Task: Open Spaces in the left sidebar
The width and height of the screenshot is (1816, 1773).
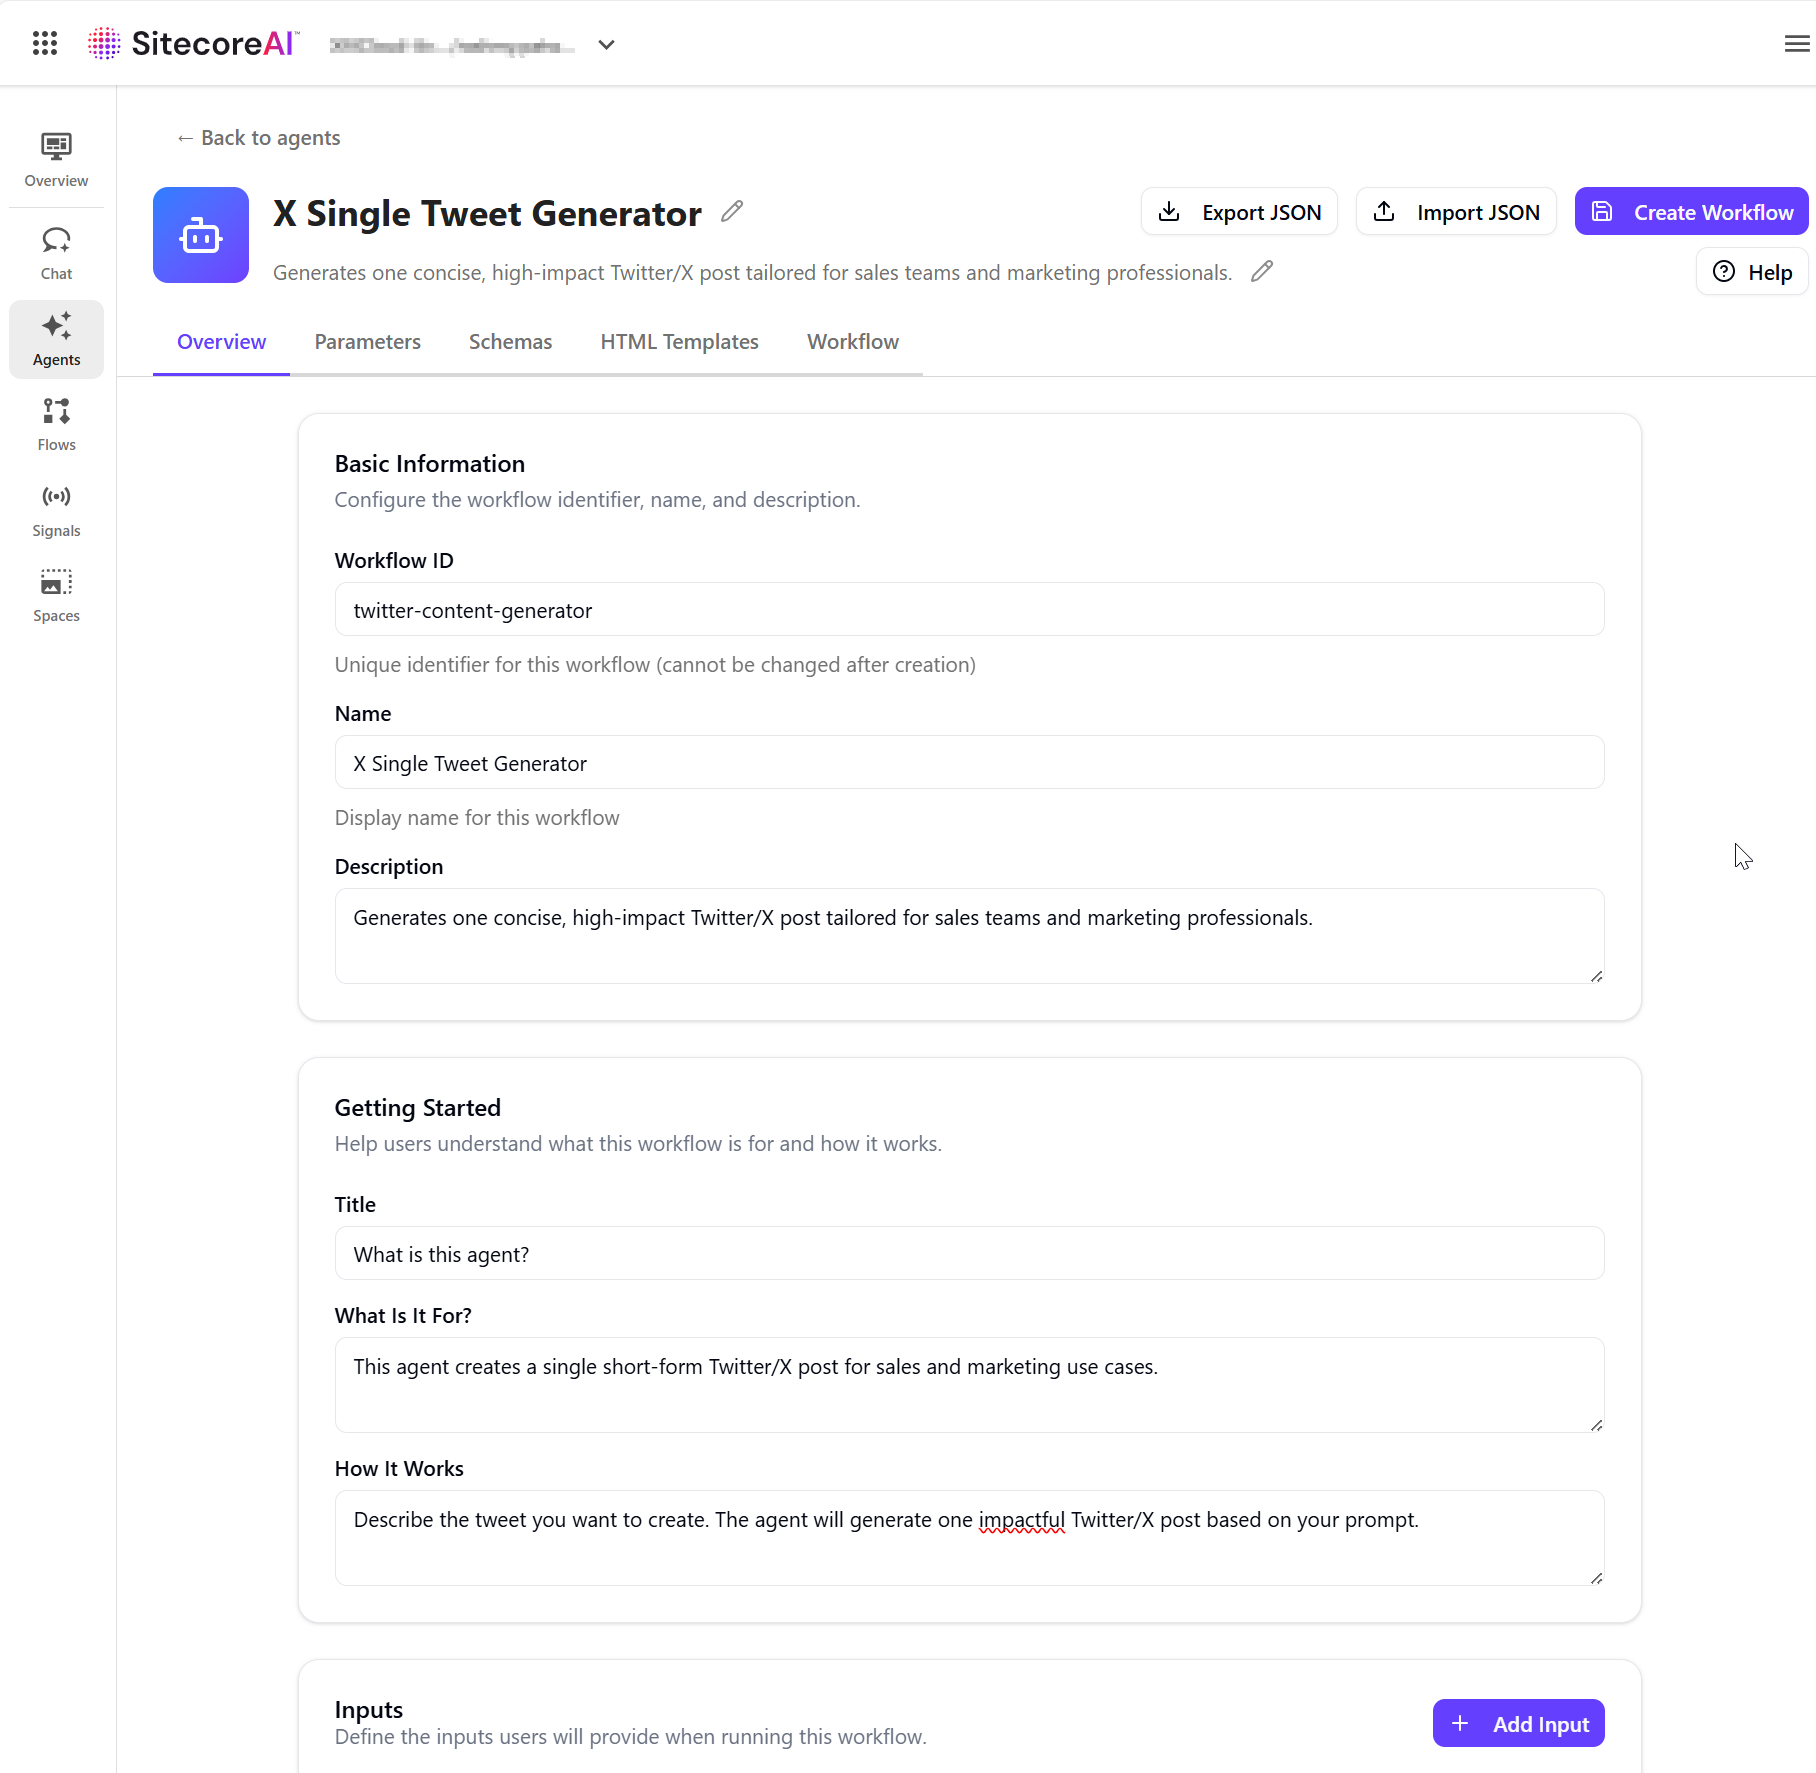Action: coord(56,595)
